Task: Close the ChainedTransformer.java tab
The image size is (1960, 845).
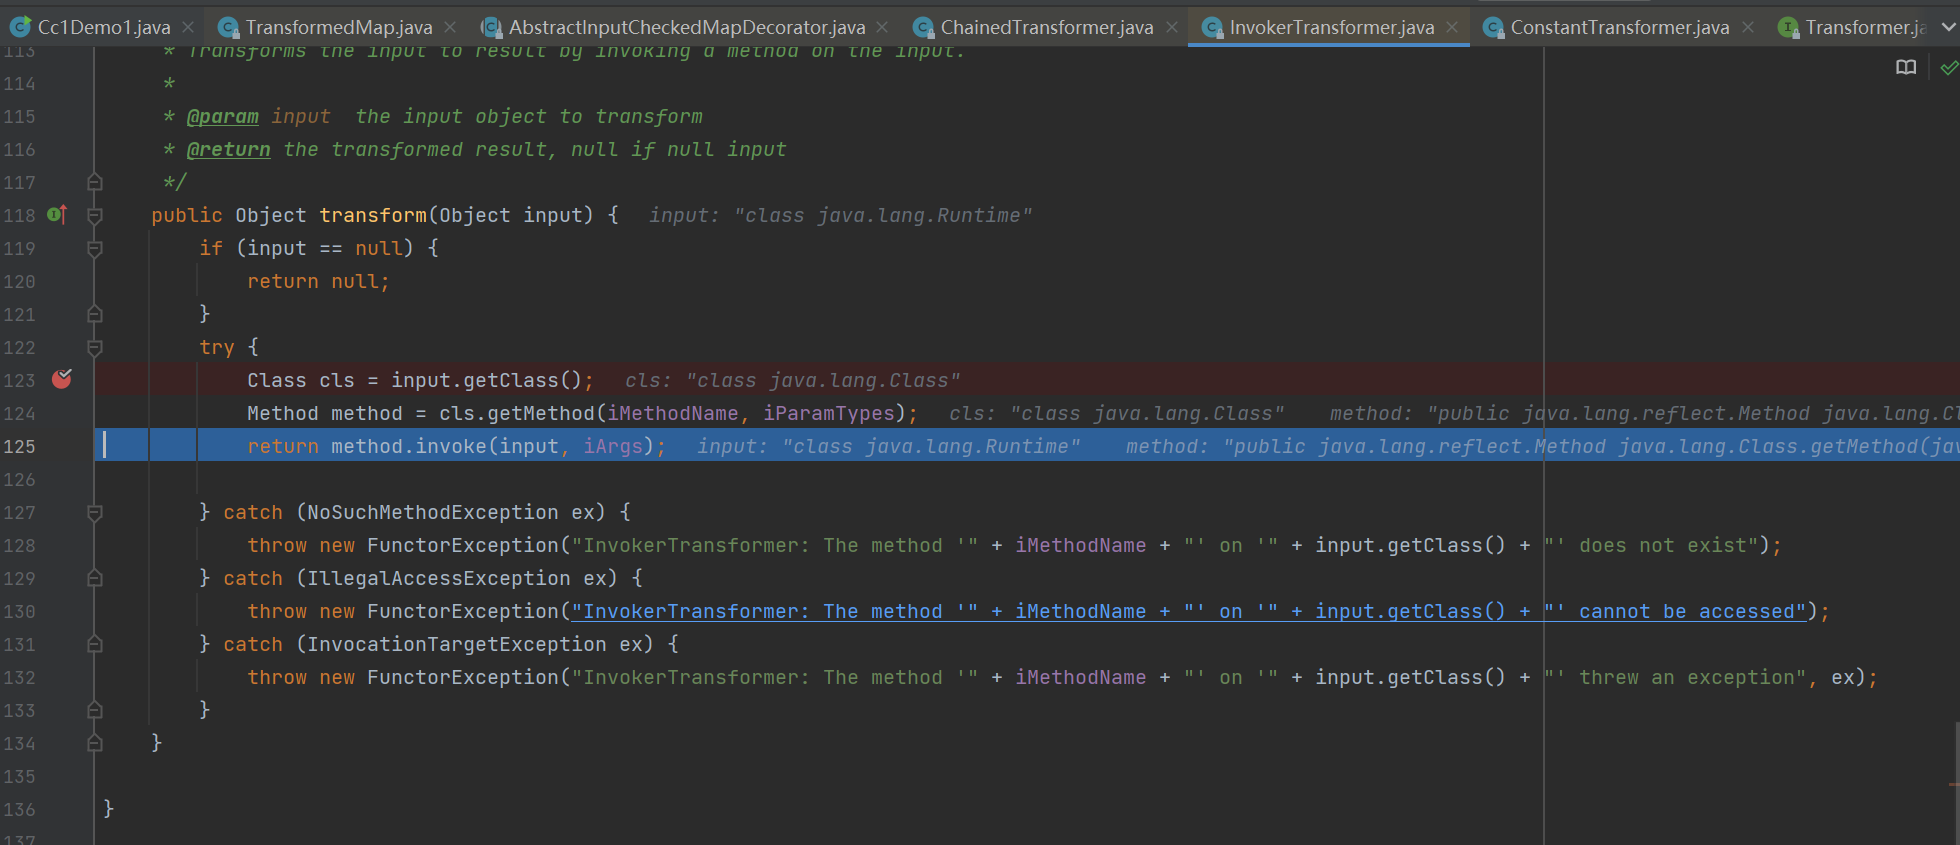Action: point(1171,27)
